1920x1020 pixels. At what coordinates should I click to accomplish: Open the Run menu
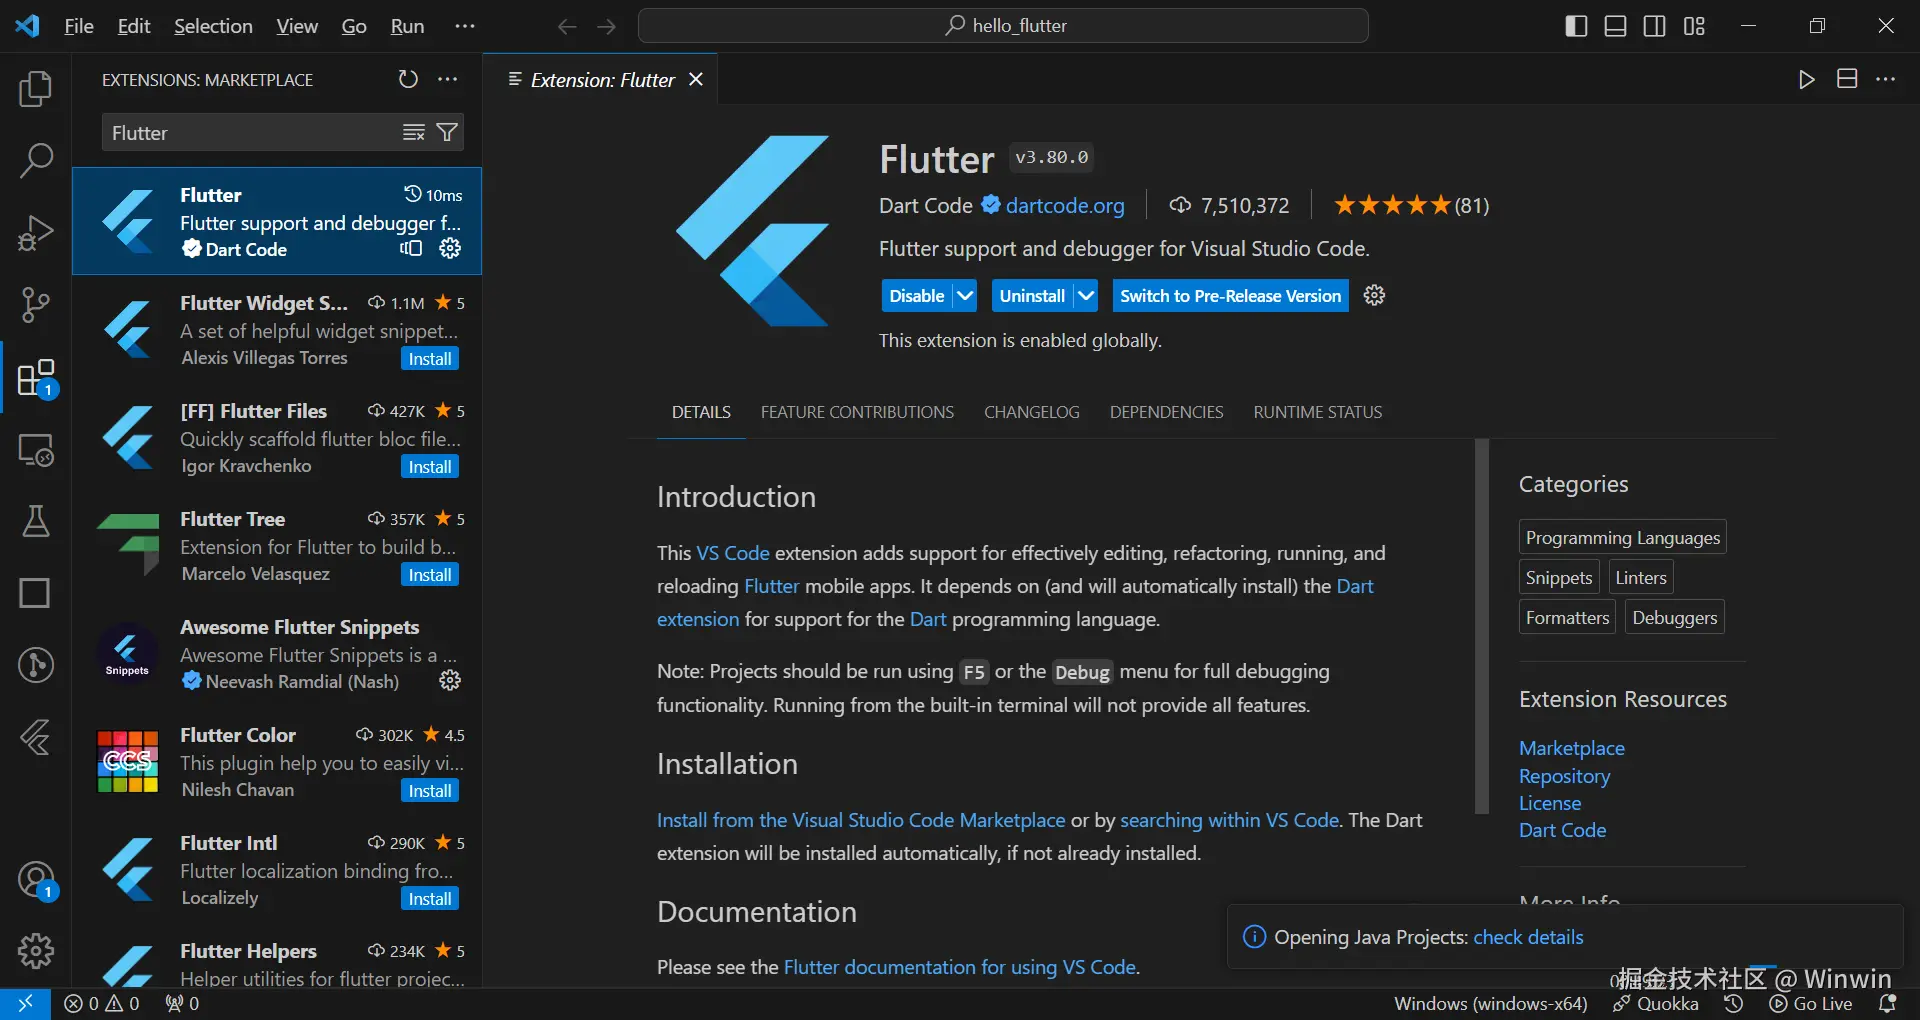407,26
